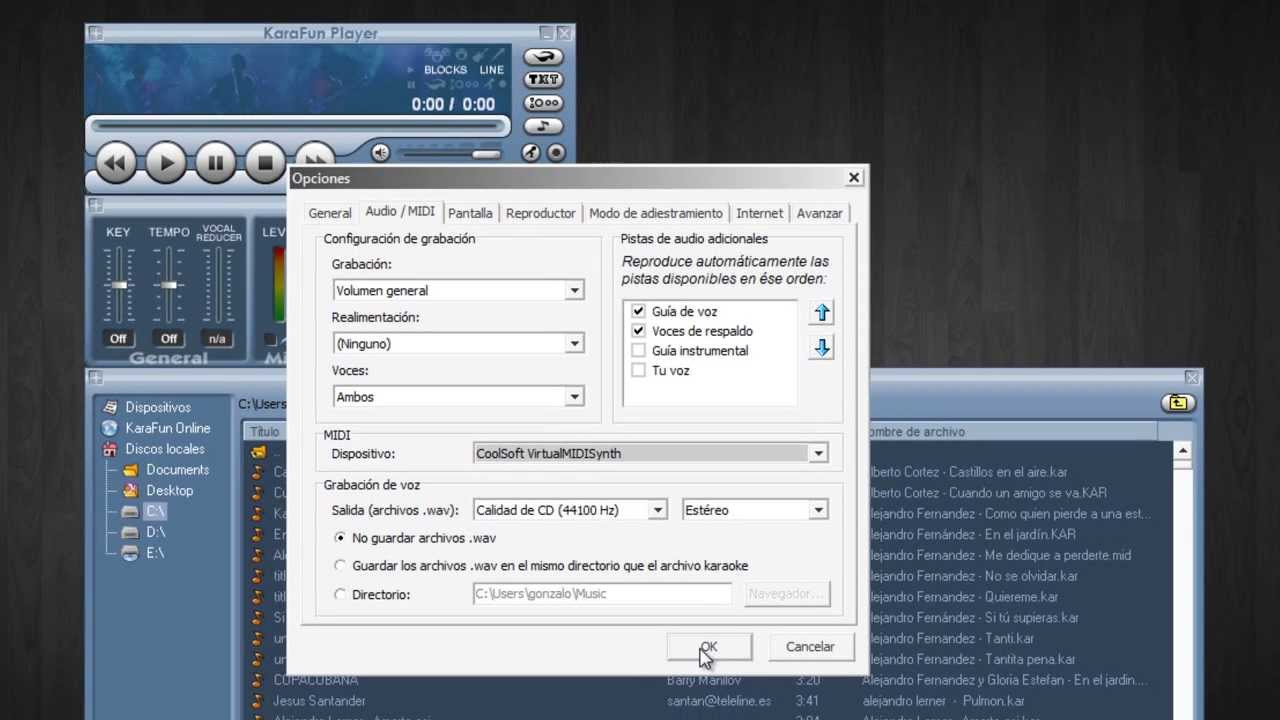Open the Grabación dropdown showing Volumen general
This screenshot has width=1280, height=720.
coord(459,290)
